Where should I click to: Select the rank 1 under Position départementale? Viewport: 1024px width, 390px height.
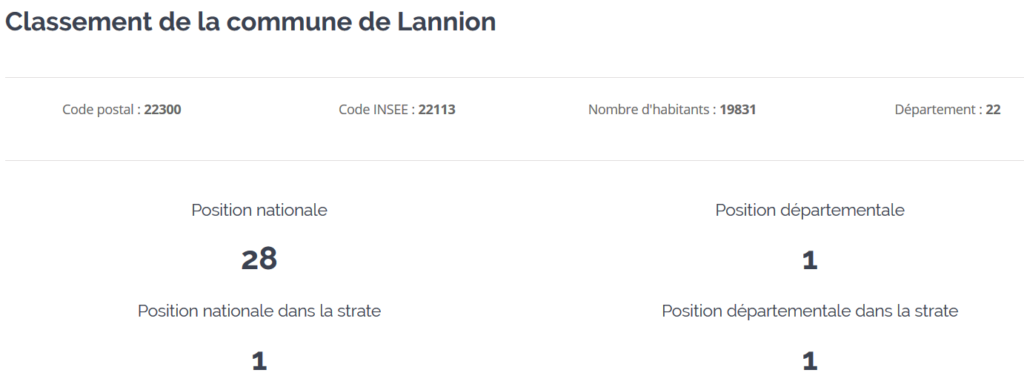click(810, 261)
